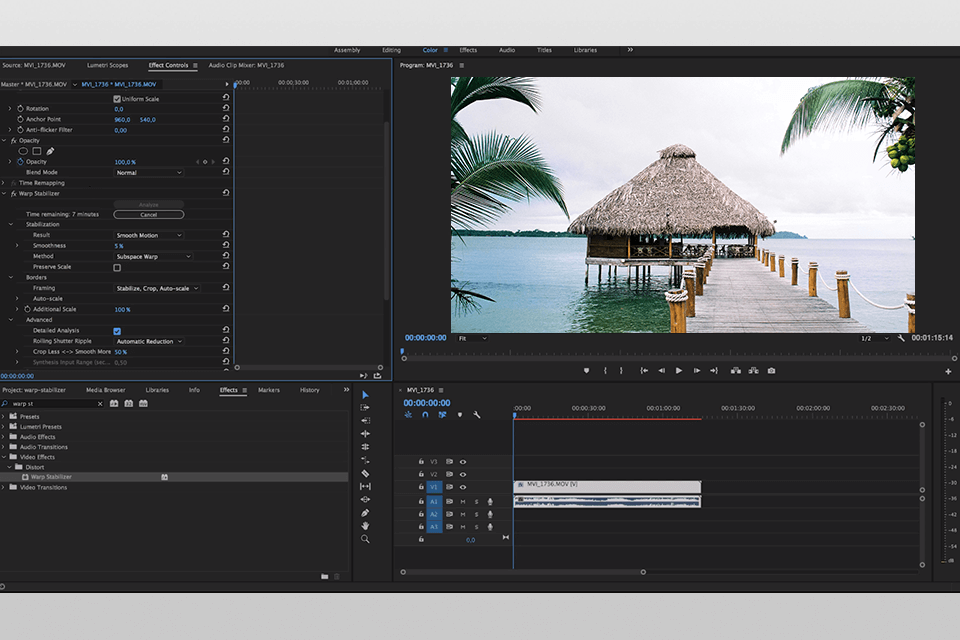Cancel the Warp Stabilizer analysis
Viewport: 960px width, 640px height.
149,214
